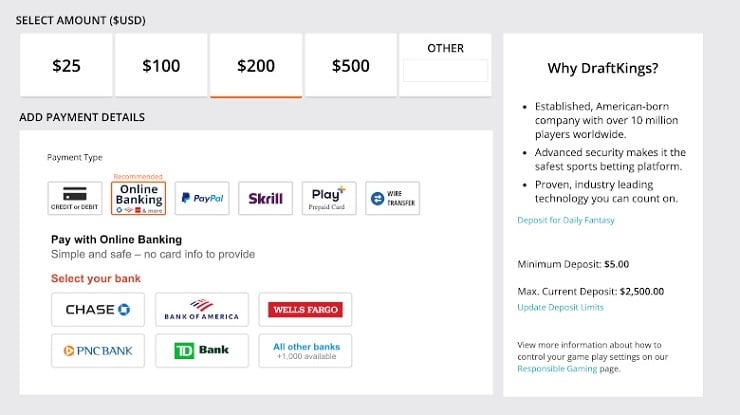Open the All other banks list
Screen dimensions: 740x415
pos(305,351)
